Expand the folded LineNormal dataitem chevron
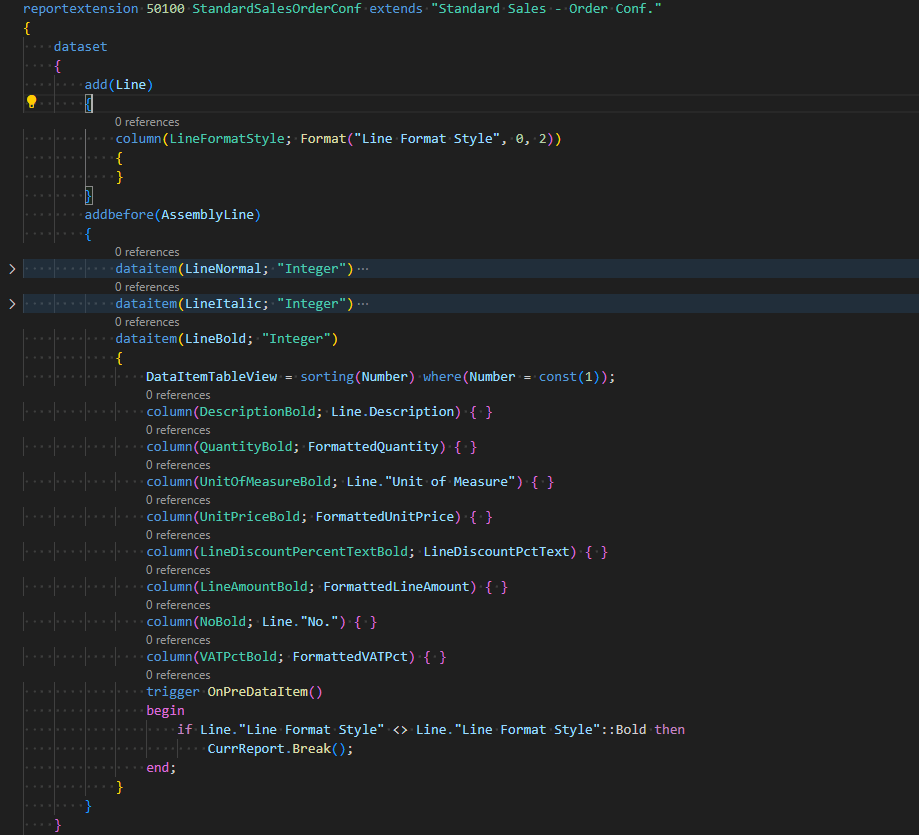 [x=12, y=269]
